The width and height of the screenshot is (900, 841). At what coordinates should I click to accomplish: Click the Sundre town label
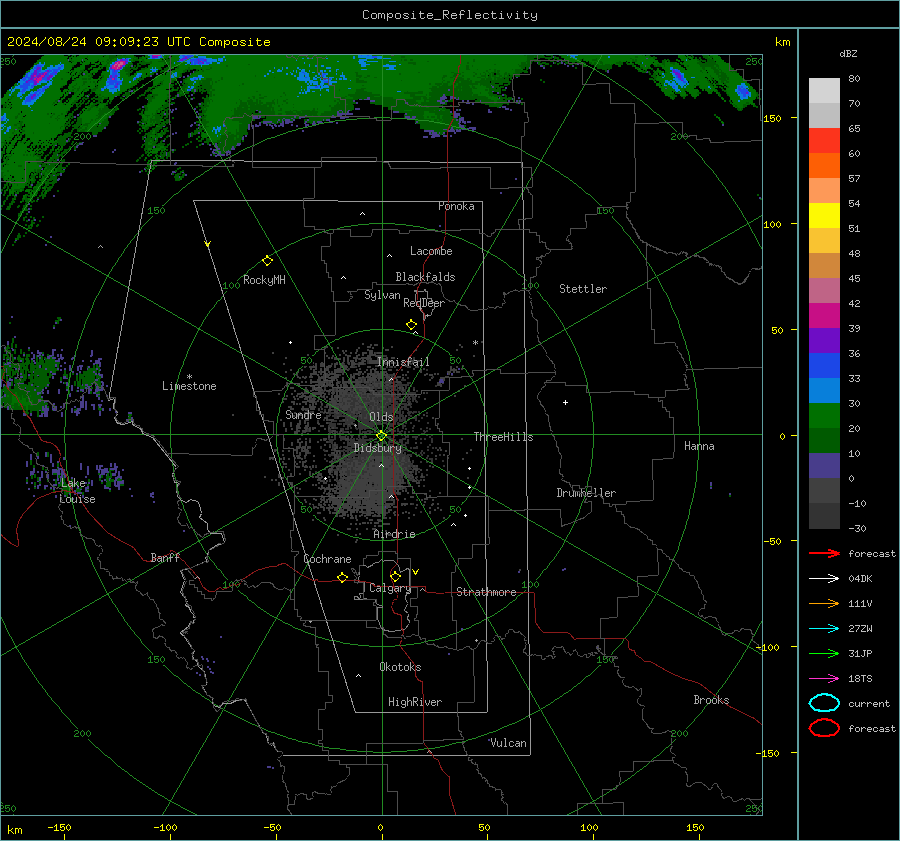(x=303, y=414)
